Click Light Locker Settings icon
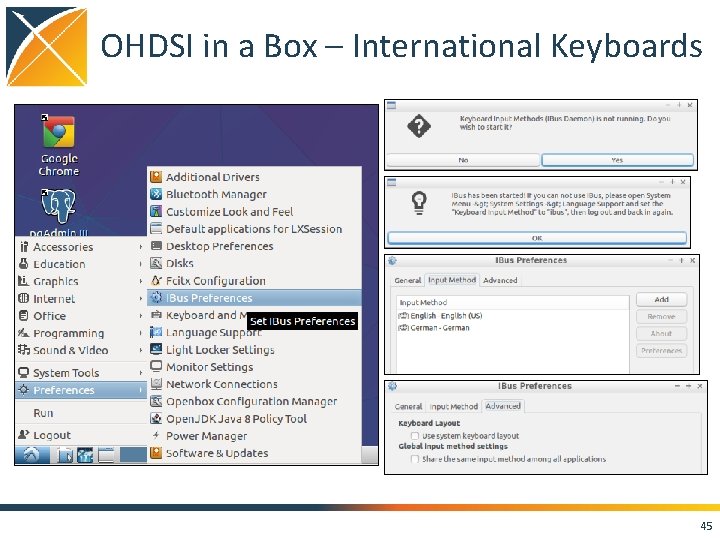The image size is (720, 540). point(156,349)
